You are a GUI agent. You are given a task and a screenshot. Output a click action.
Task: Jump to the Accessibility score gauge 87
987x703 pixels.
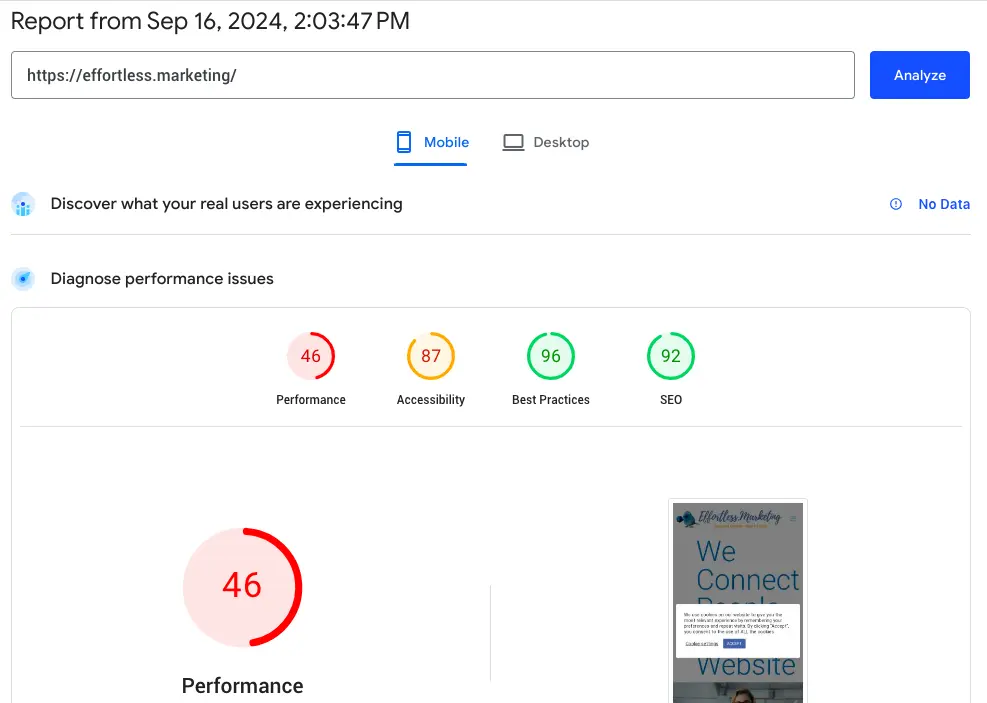click(x=431, y=356)
